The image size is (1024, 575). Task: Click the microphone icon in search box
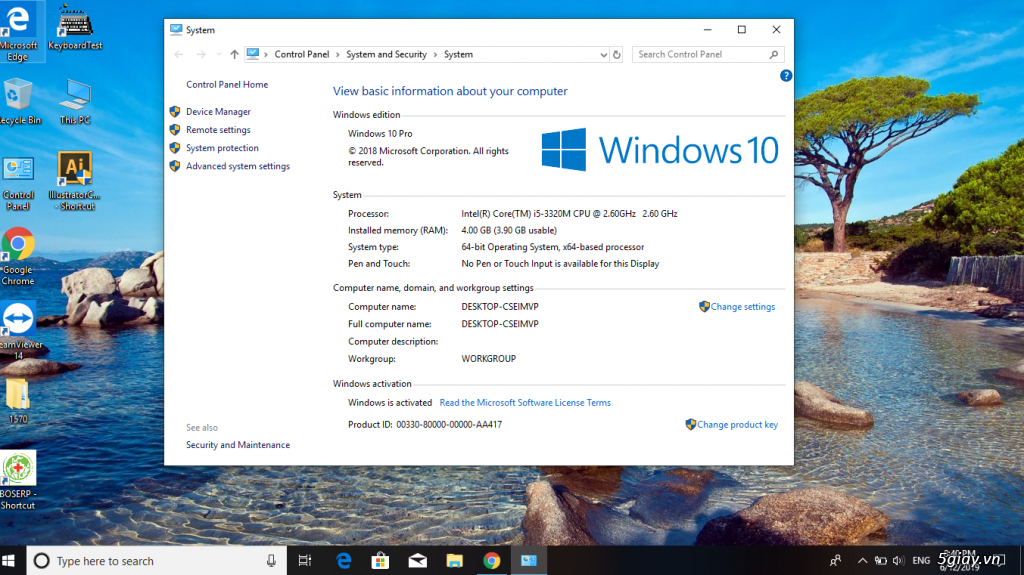click(271, 561)
